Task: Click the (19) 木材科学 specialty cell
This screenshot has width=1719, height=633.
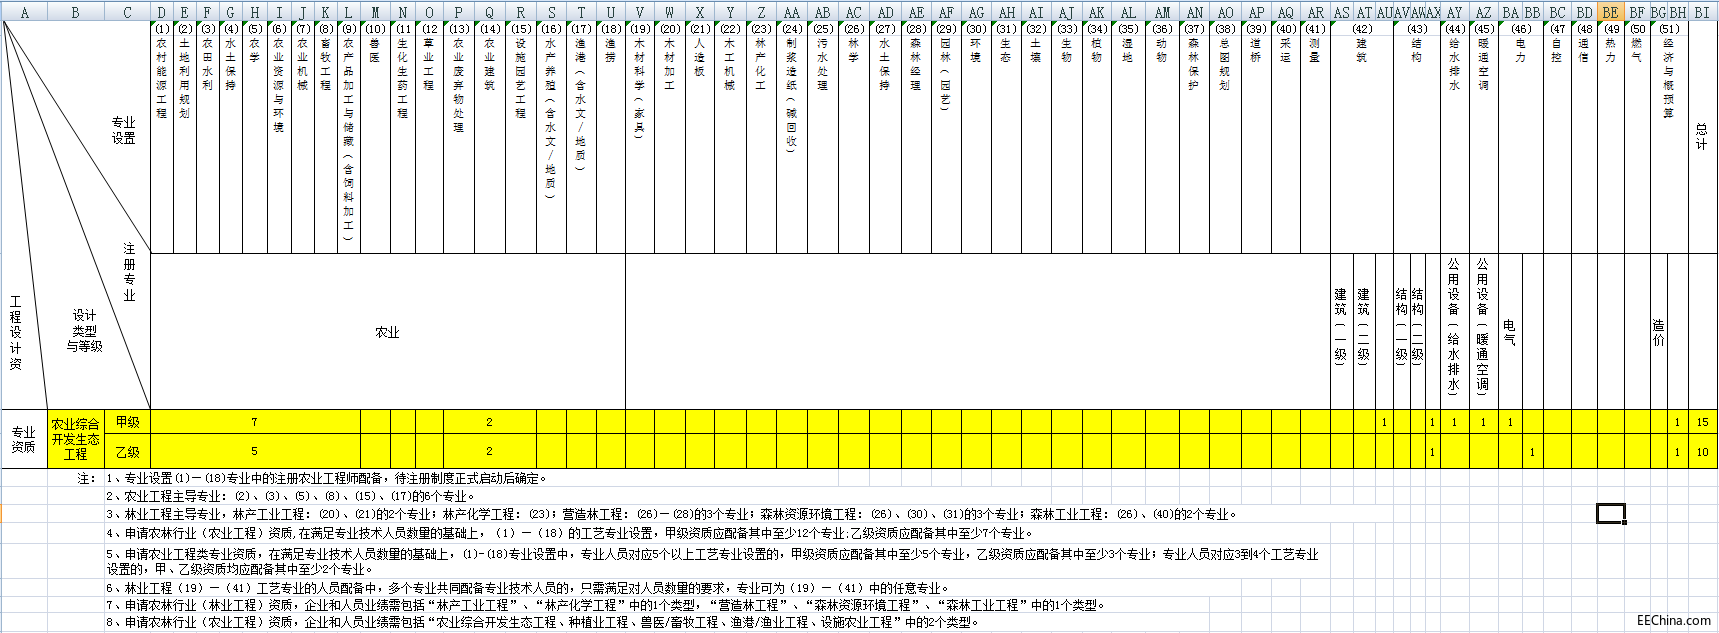Action: 640,137
